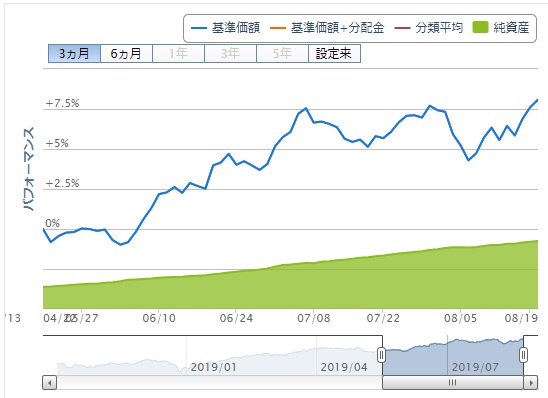Select the 3ヵ月 period tab

click(74, 53)
